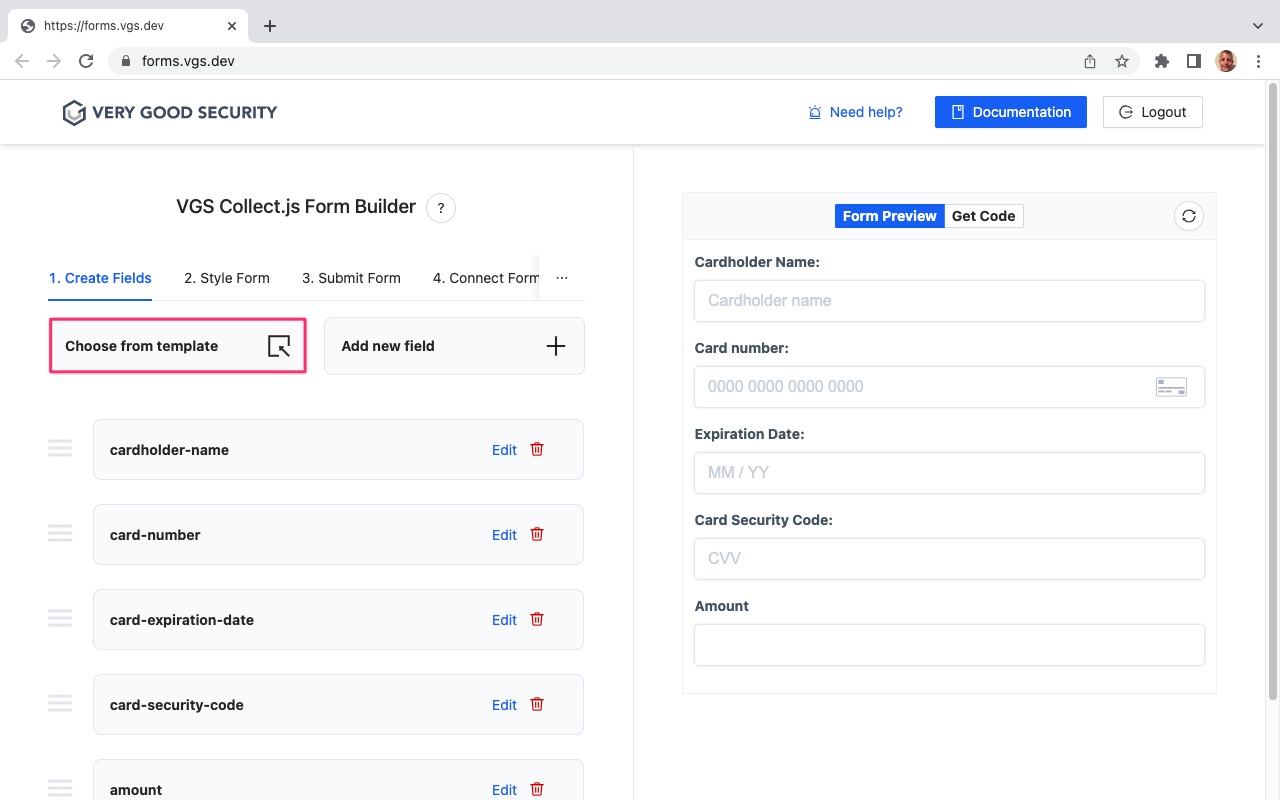Delete the amount field with trash icon
The width and height of the screenshot is (1280, 800).
click(537, 789)
